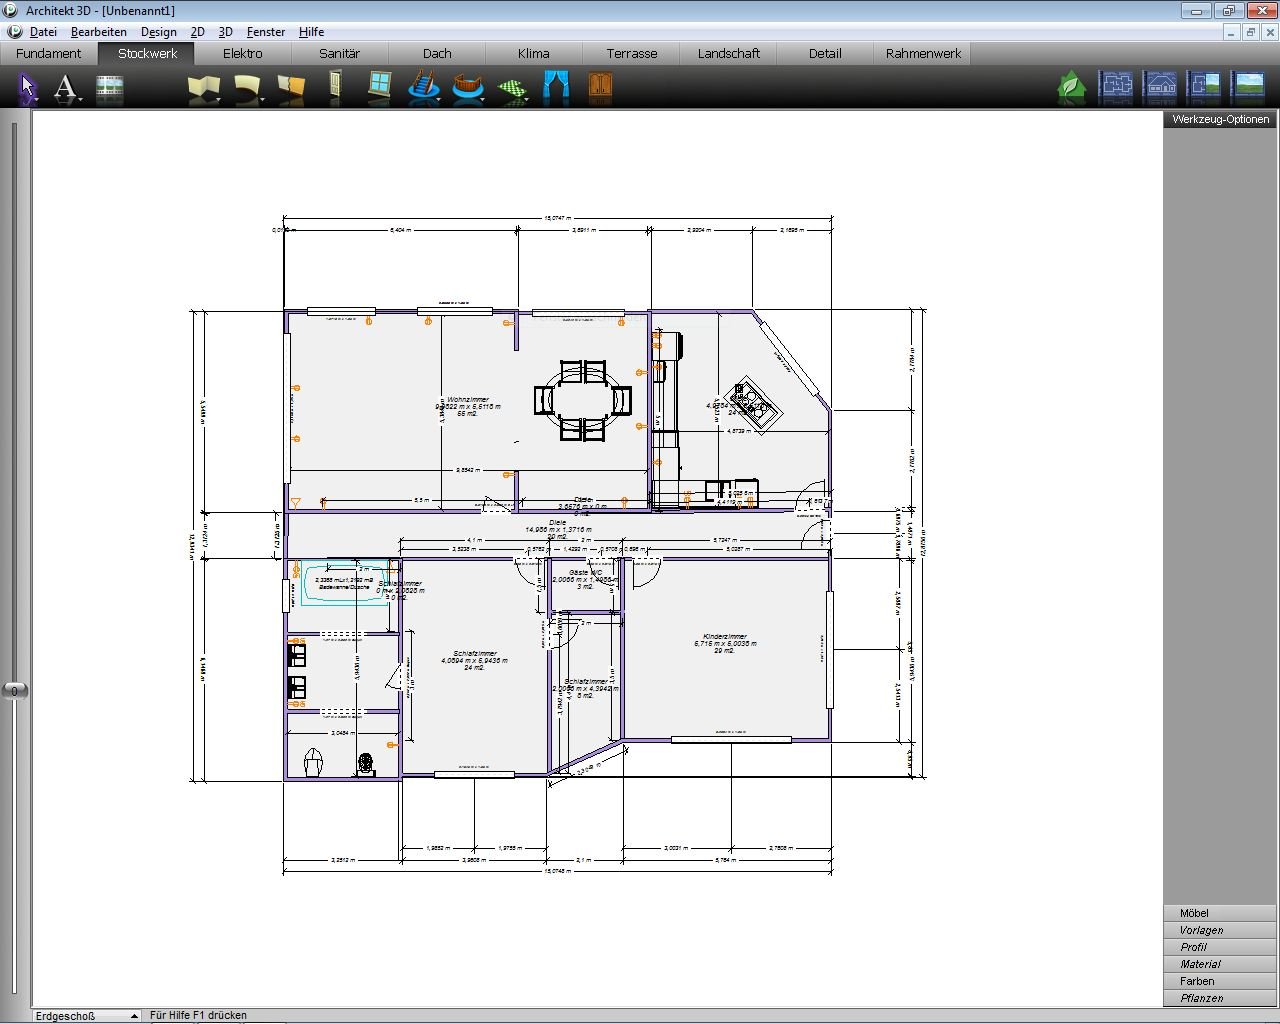The image size is (1280, 1024).
Task: Click the filmstrip walkthrough tool icon
Action: [110, 88]
